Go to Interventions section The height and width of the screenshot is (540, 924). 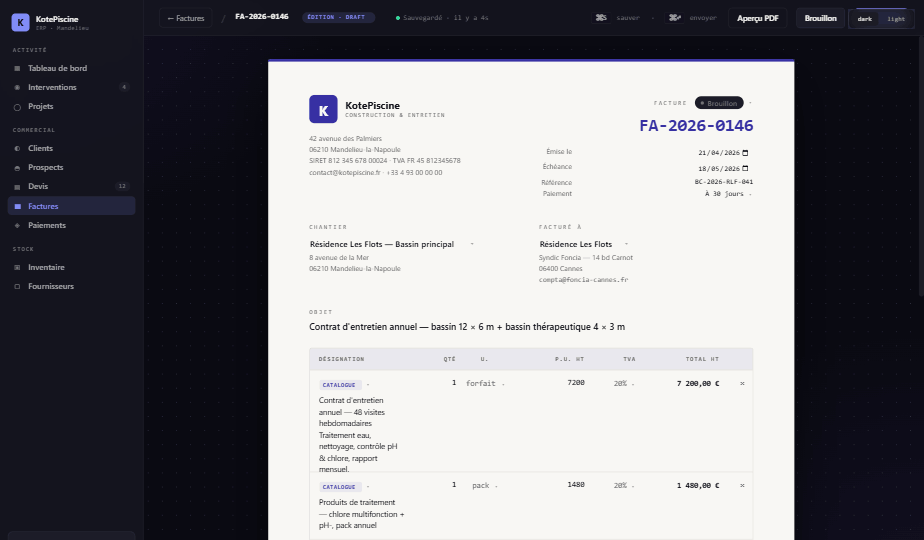(71, 87)
